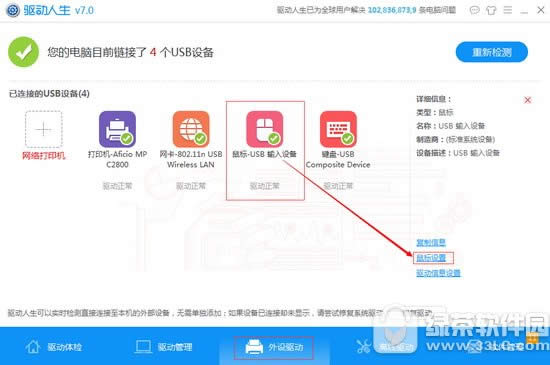The width and height of the screenshot is (550, 365).
Task: Open the 驱动信息设置 link
Action: (438, 273)
